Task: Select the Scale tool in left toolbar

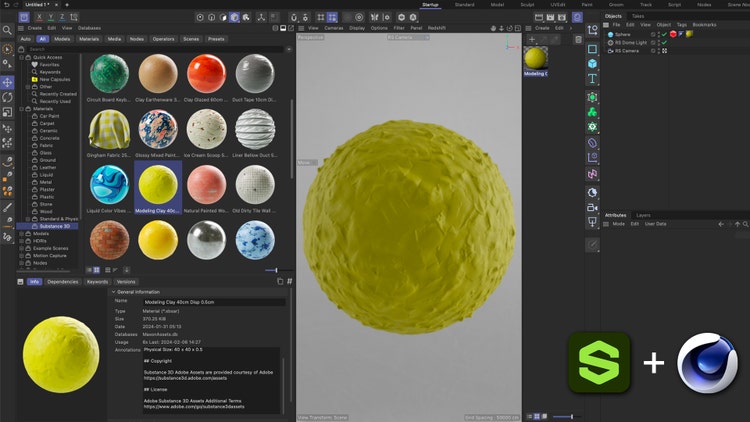Action: click(x=7, y=112)
